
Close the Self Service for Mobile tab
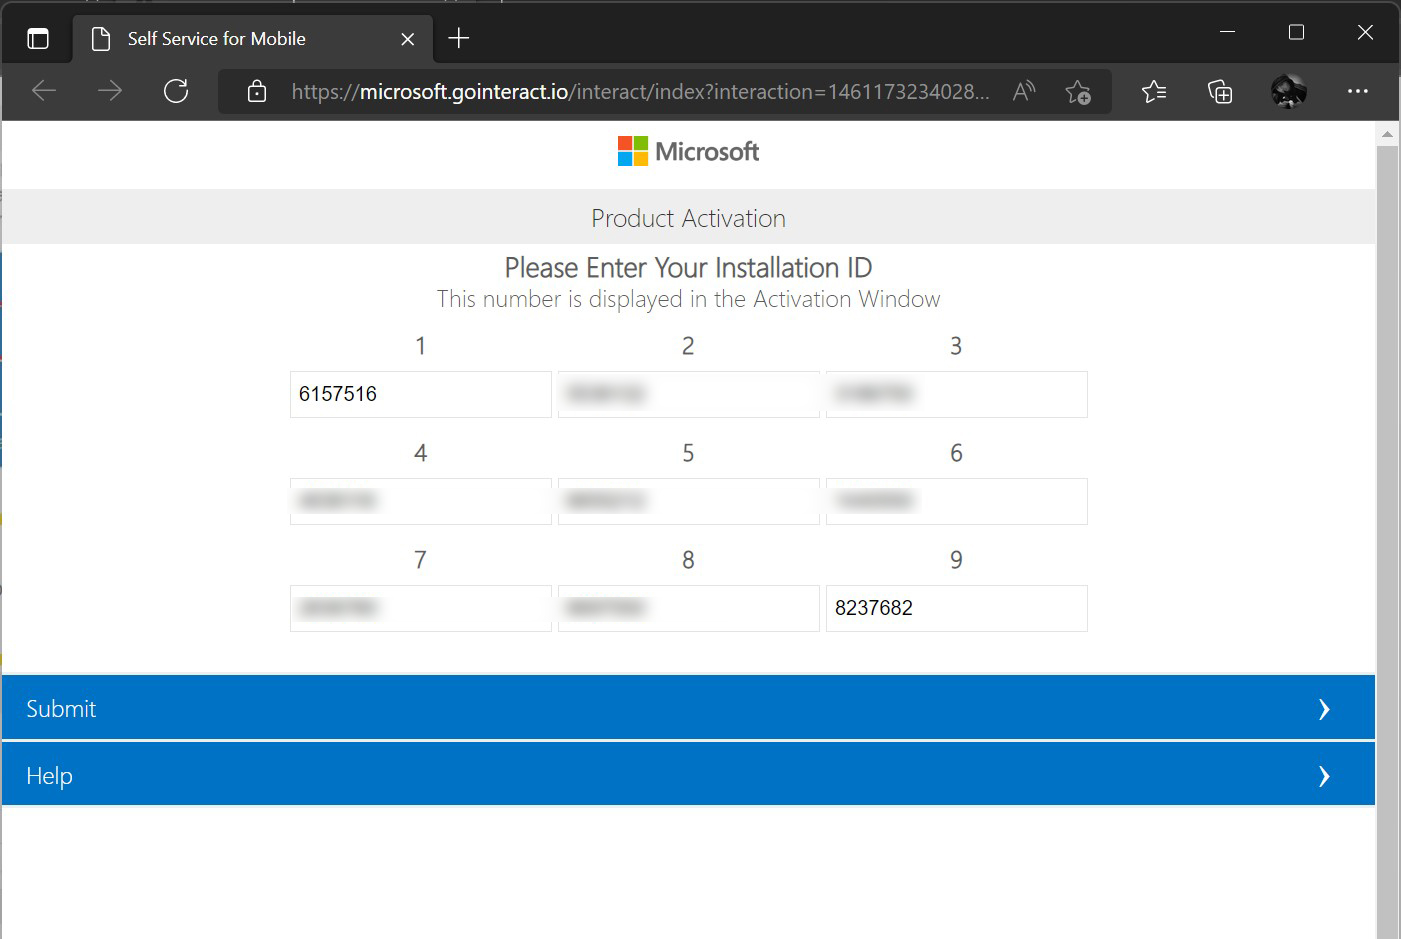click(x=407, y=39)
